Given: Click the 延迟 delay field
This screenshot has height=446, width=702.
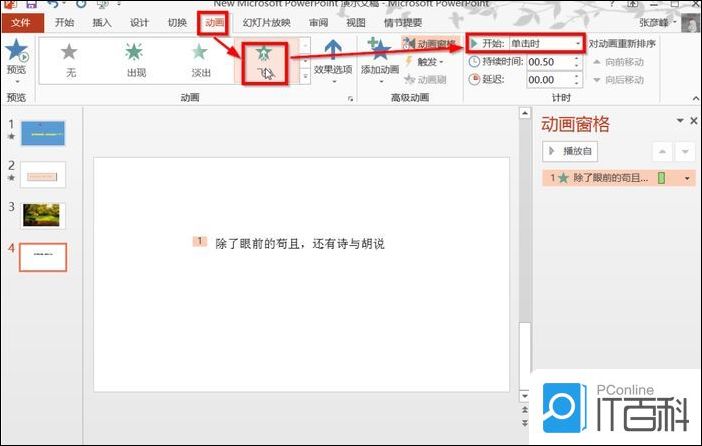Looking at the screenshot, I should tap(549, 80).
